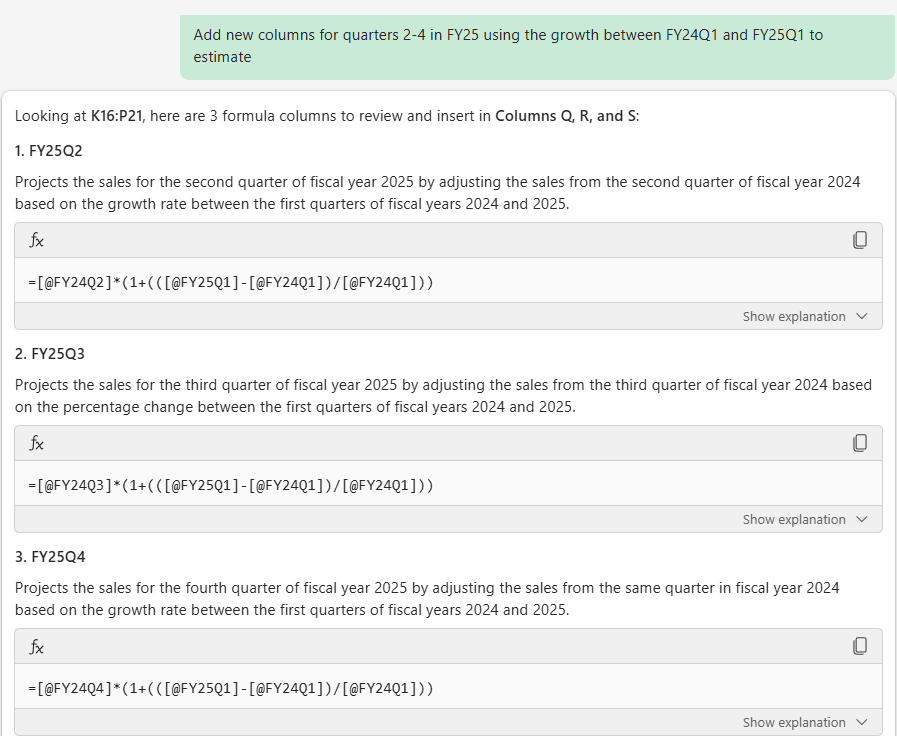Viewport: 897px width, 736px height.
Task: Select the =[@FY24Q2] formula text
Action: pyautogui.click(x=231, y=283)
